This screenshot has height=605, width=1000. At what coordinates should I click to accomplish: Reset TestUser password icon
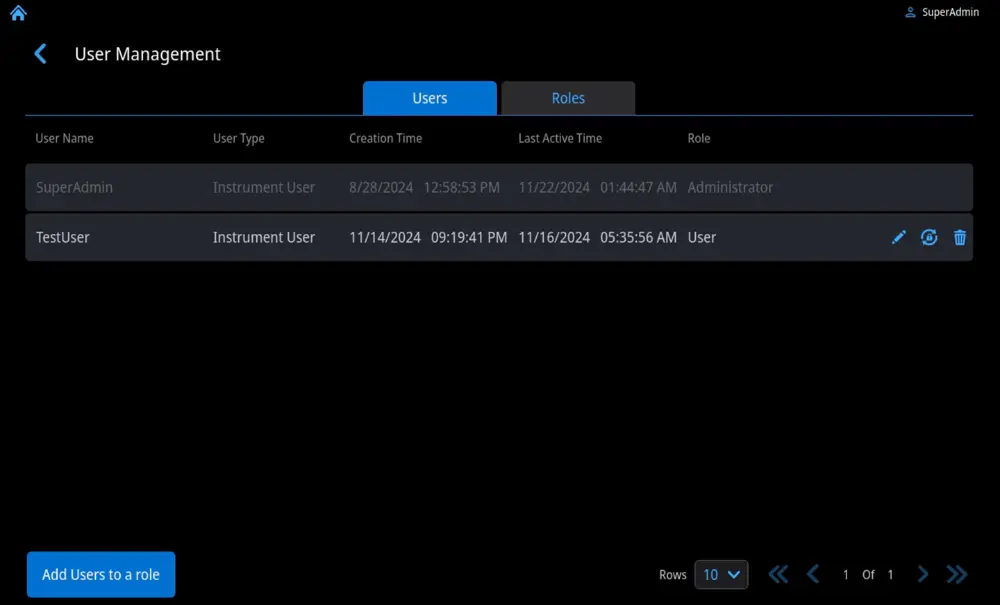coord(929,237)
